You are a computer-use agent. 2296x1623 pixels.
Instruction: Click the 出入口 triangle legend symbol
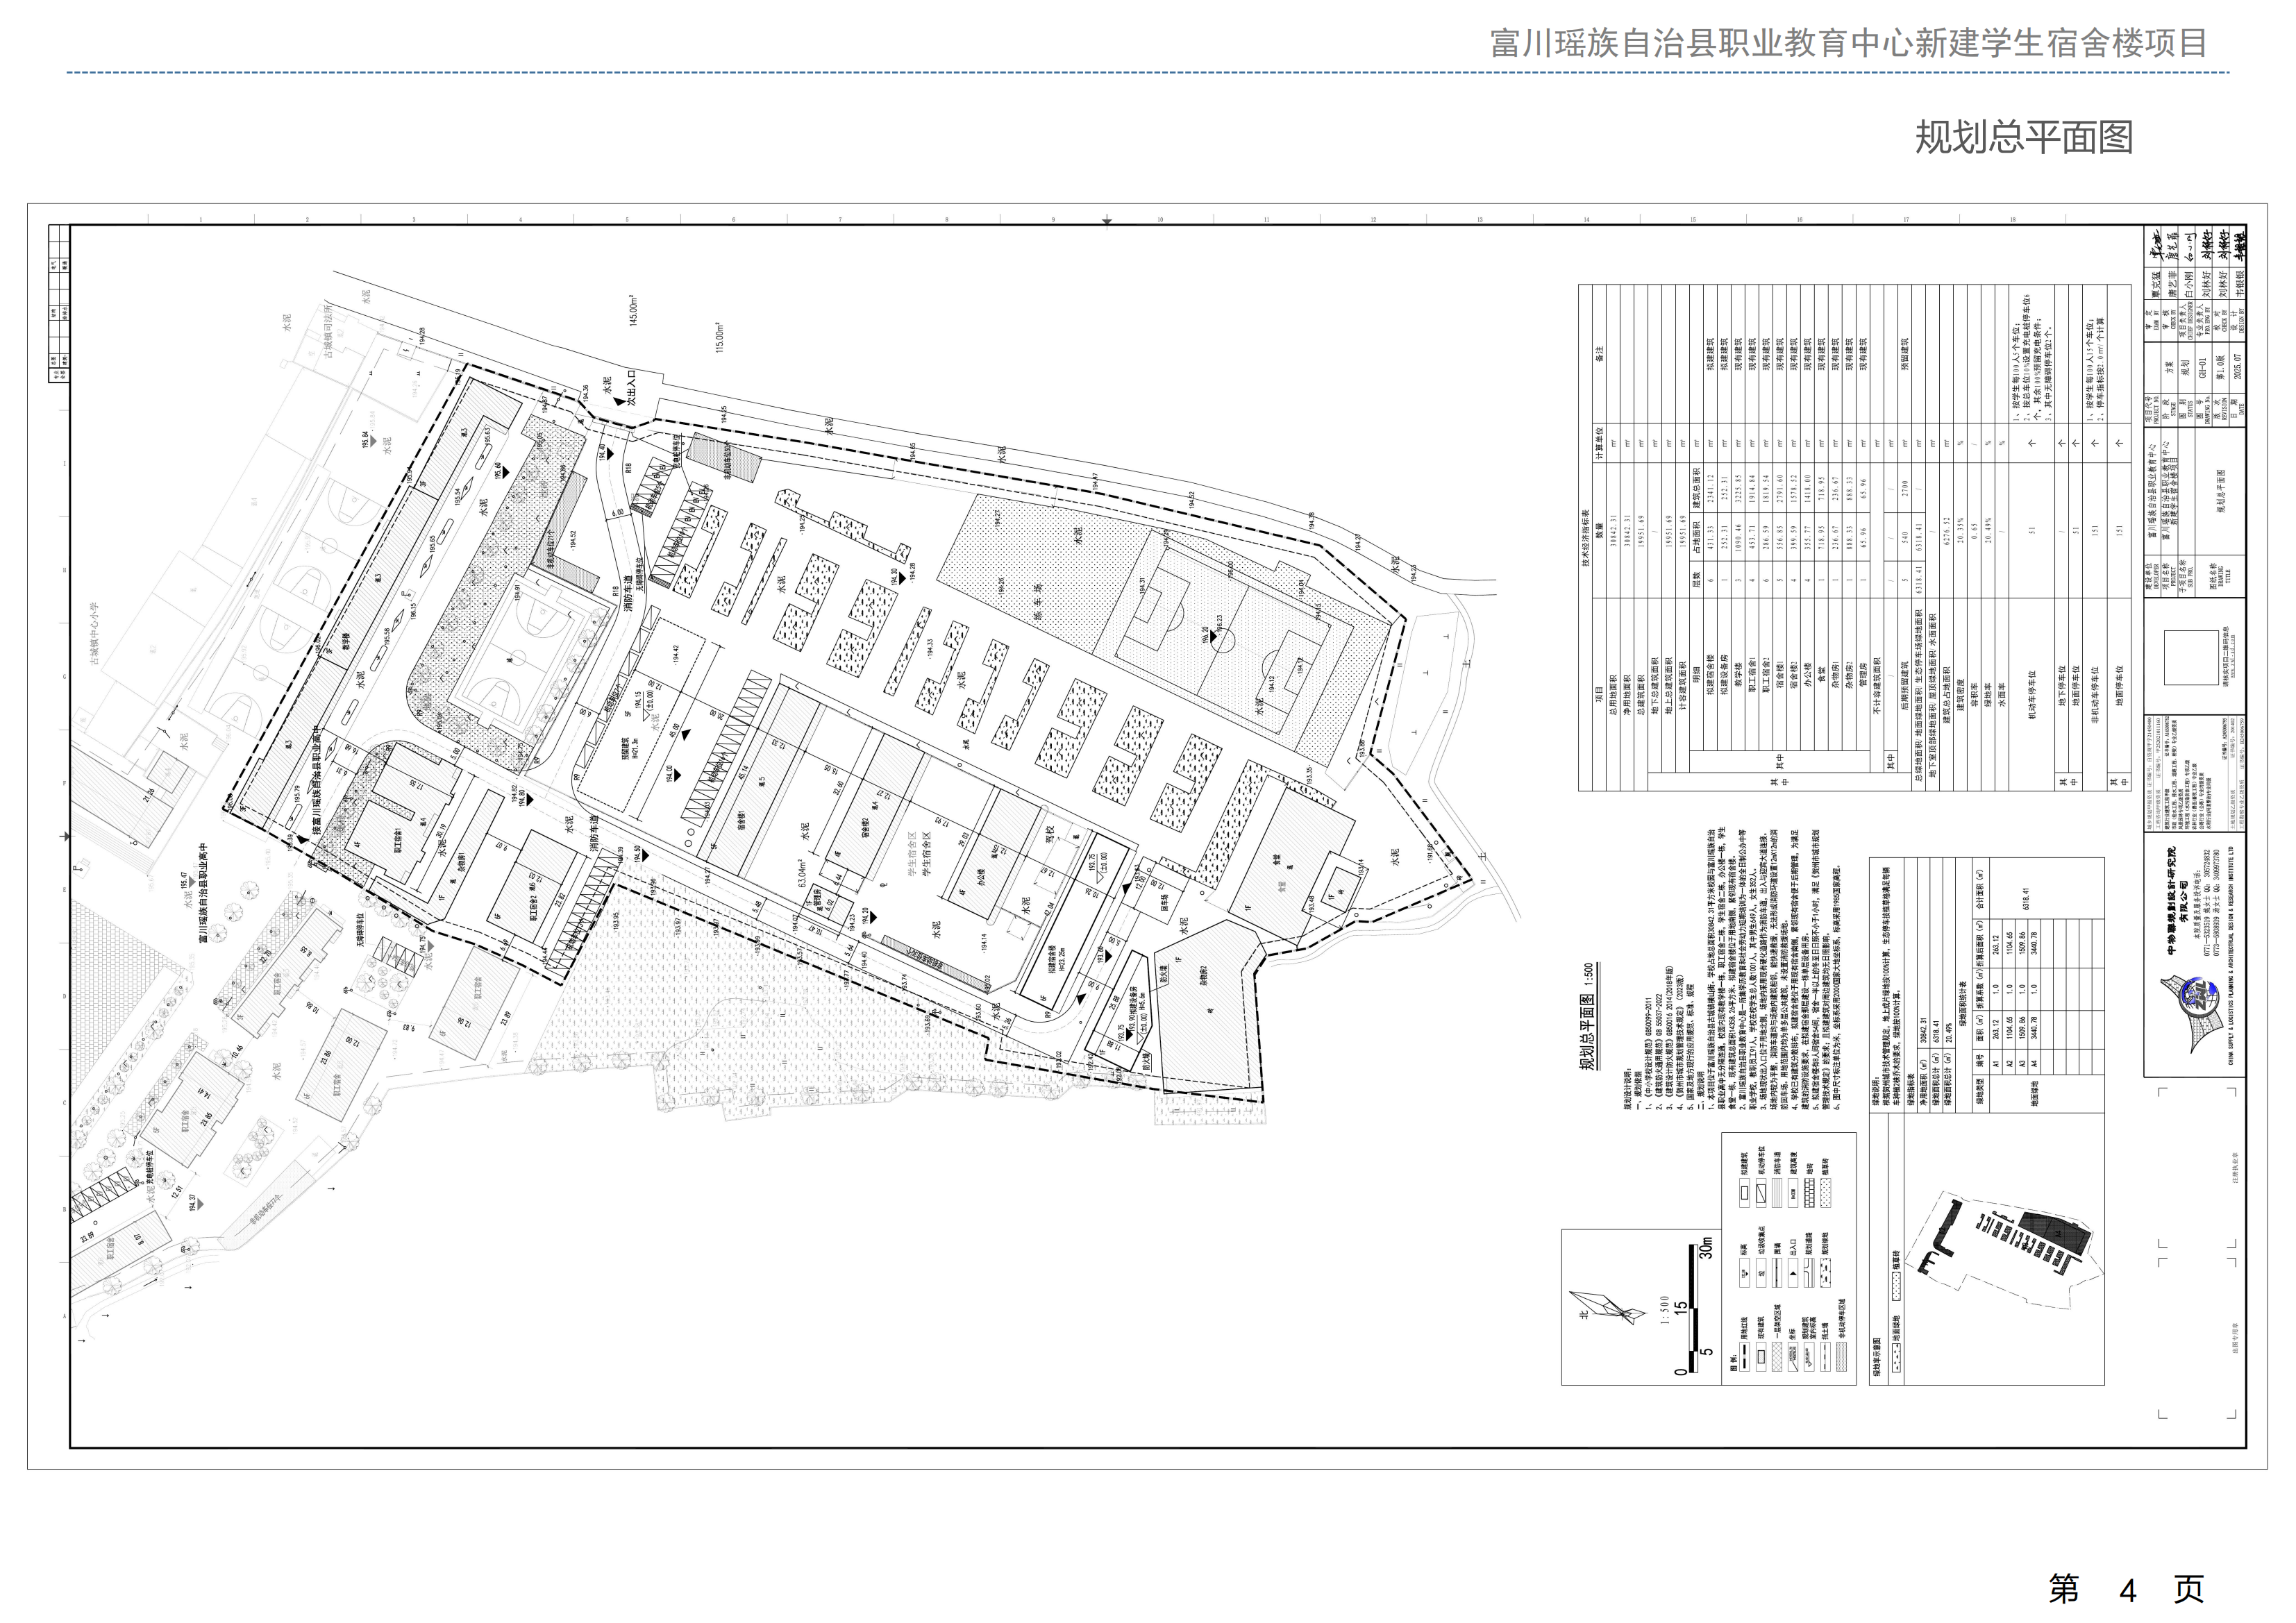(1793, 1273)
